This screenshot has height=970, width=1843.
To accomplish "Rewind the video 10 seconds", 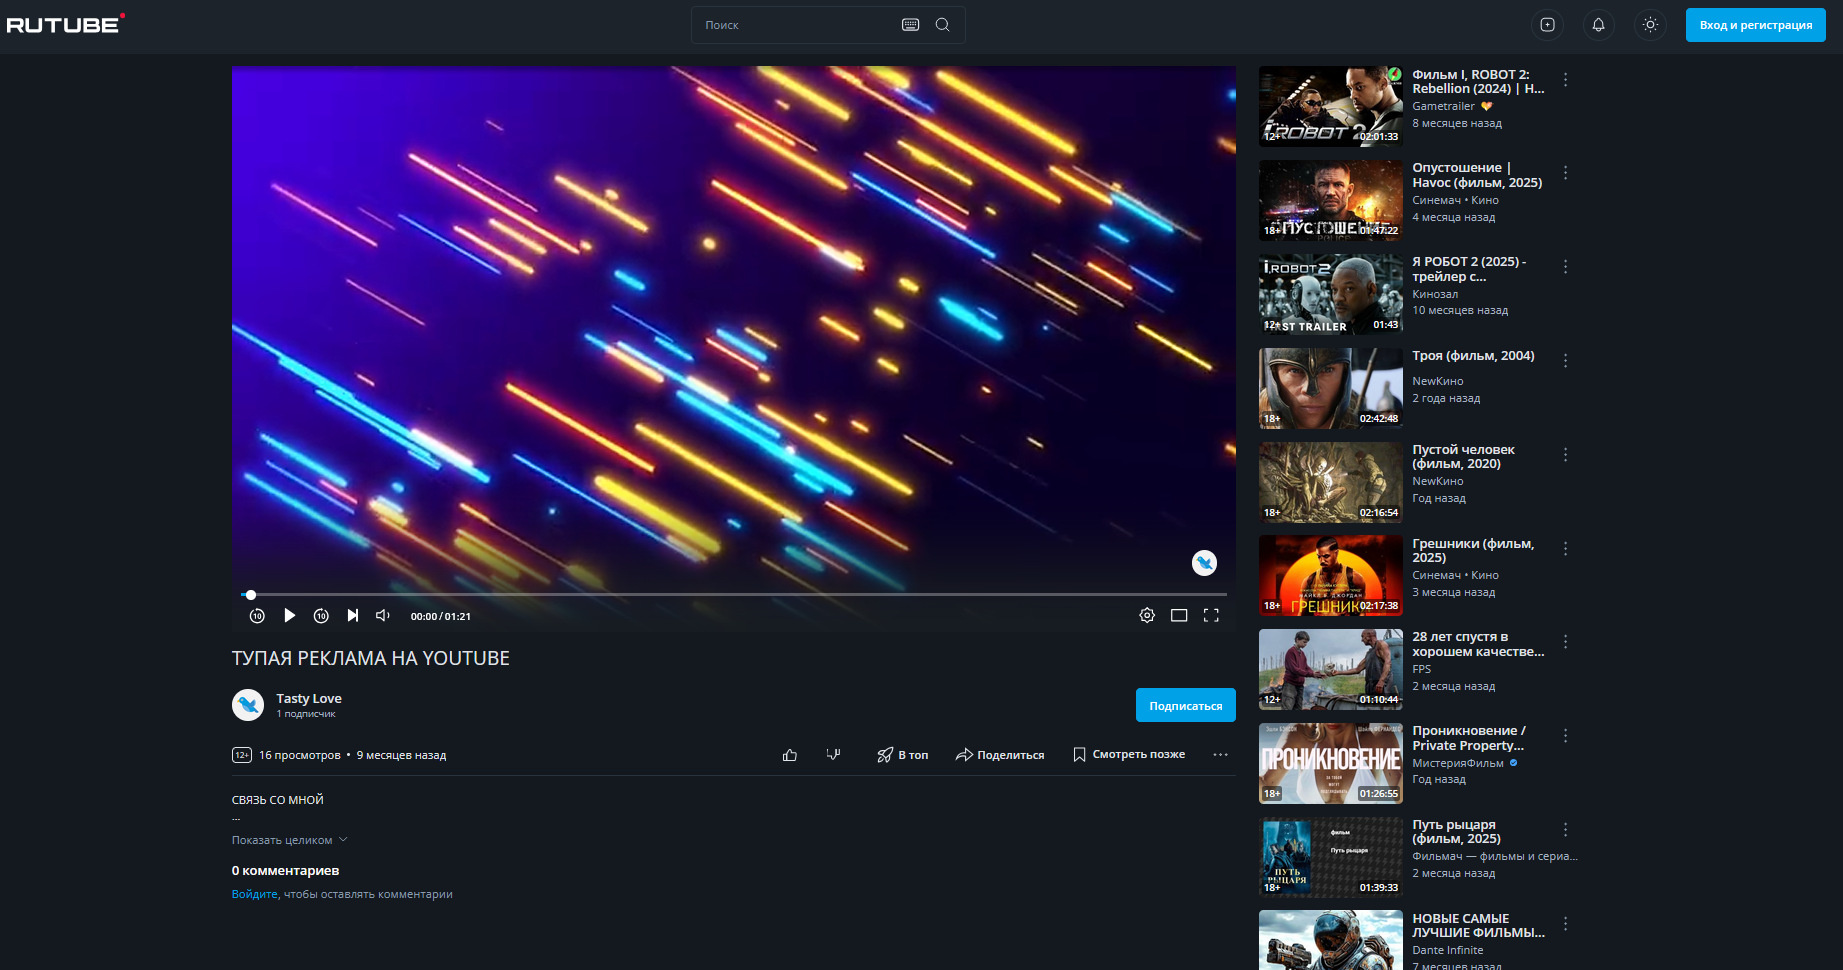I will pos(257,616).
